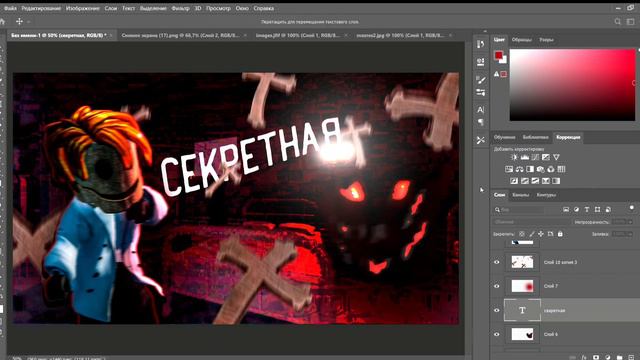Viewport: 640px width, 360px height.
Task: Open the Файл menu
Action: [10, 8]
